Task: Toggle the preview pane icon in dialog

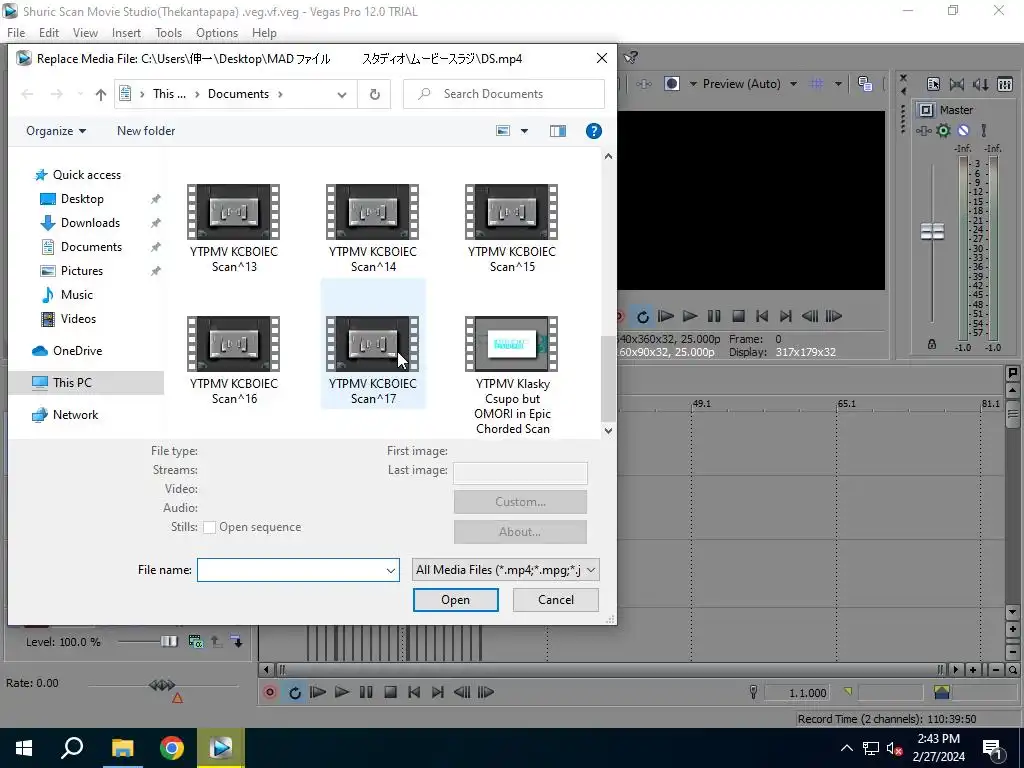Action: 558,131
